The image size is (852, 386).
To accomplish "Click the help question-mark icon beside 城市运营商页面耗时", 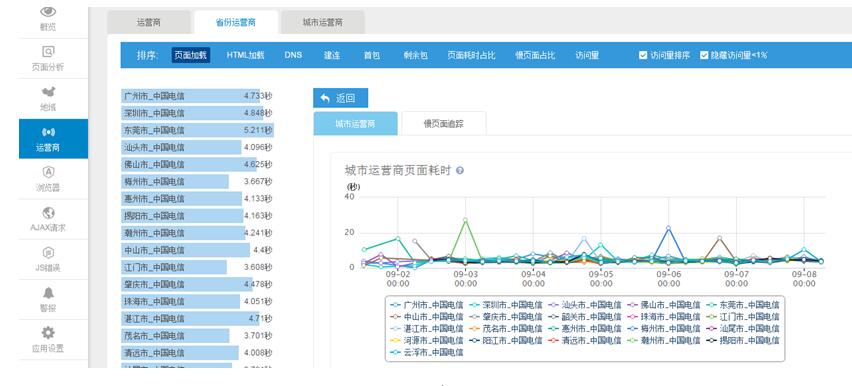I will [460, 171].
